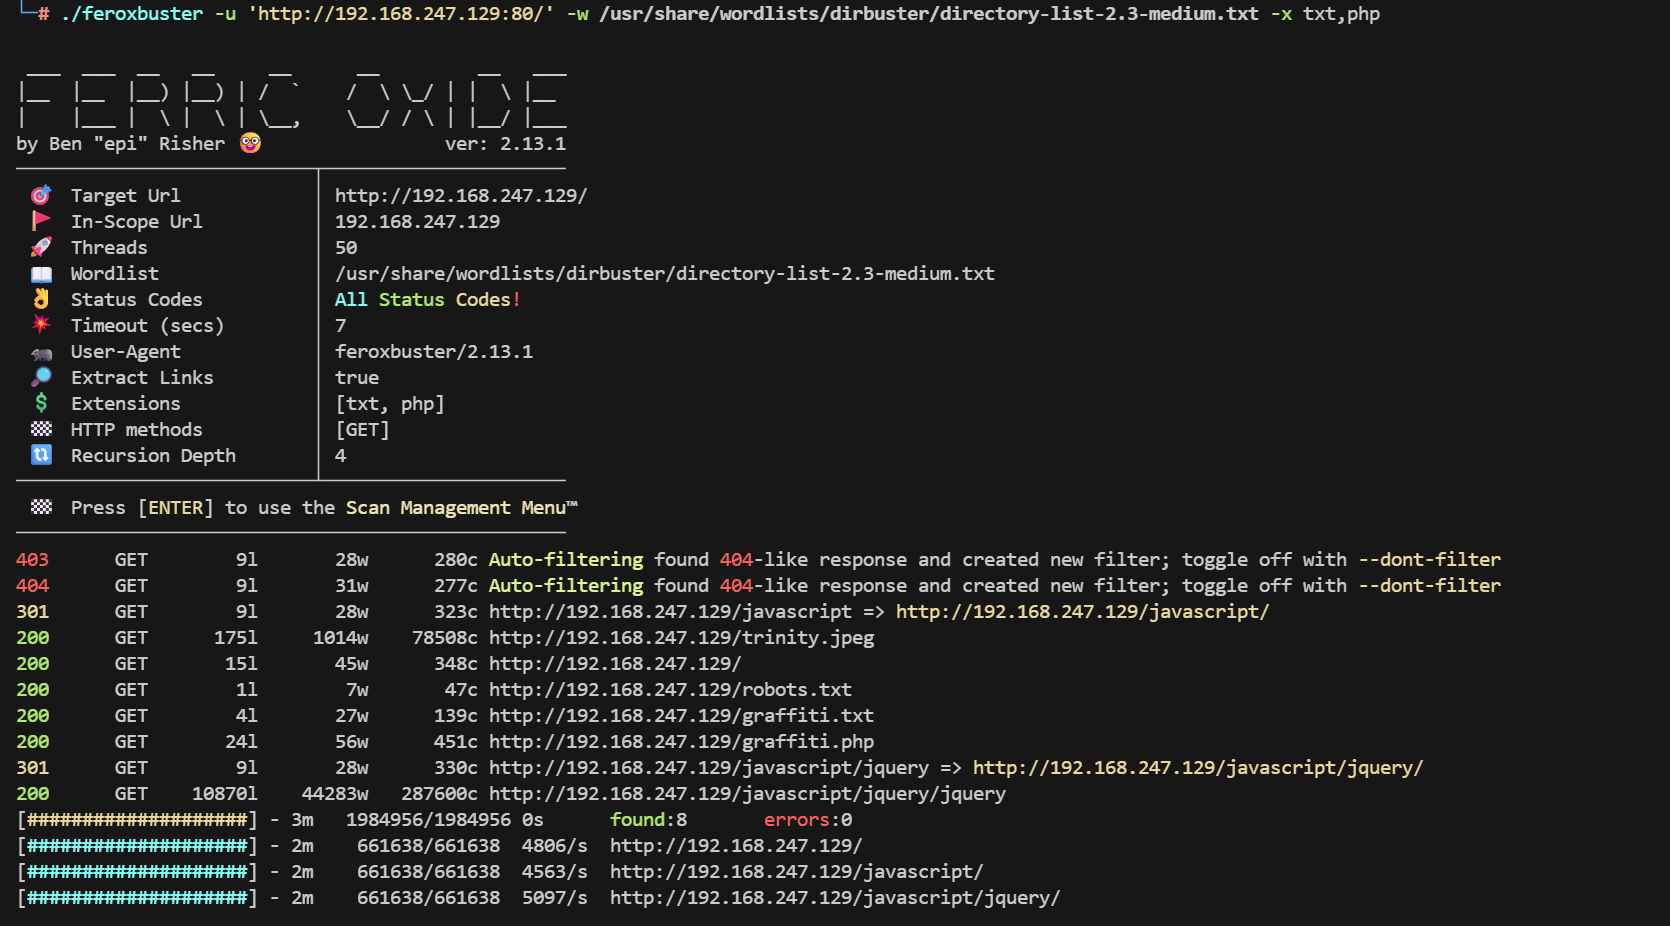
Task: Click the red flag icon for In-Scope Url
Action: pos(41,221)
